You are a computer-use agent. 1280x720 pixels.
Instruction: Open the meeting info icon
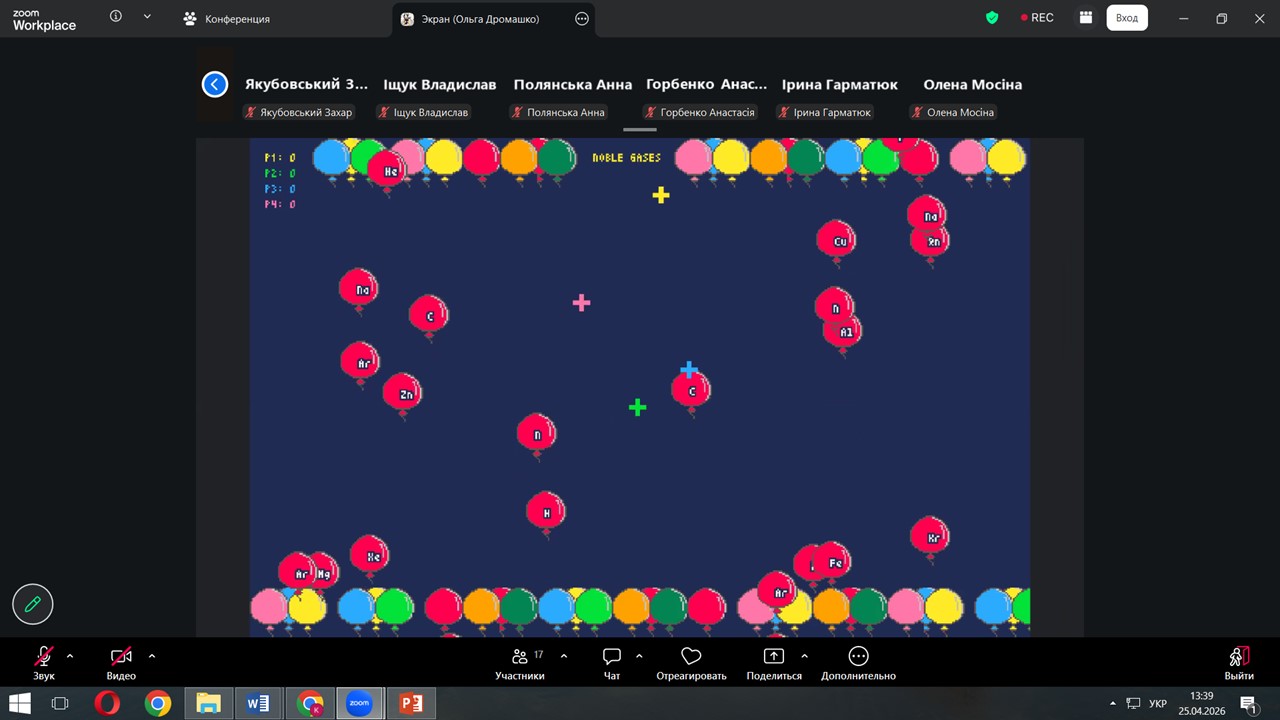pyautogui.click(x=116, y=17)
